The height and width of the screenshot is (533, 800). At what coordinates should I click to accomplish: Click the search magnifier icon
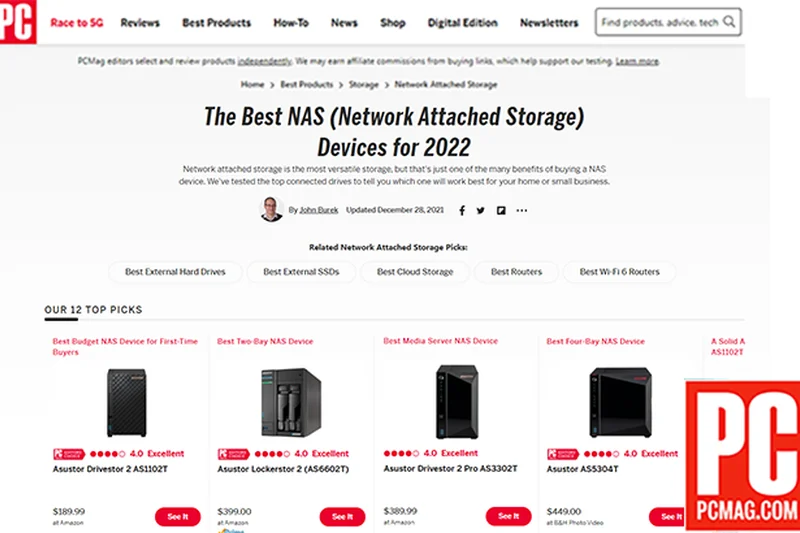729,22
